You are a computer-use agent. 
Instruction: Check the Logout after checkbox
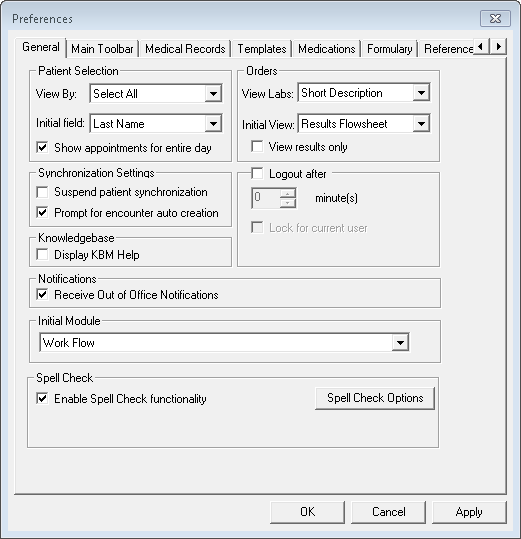pyautogui.click(x=257, y=174)
